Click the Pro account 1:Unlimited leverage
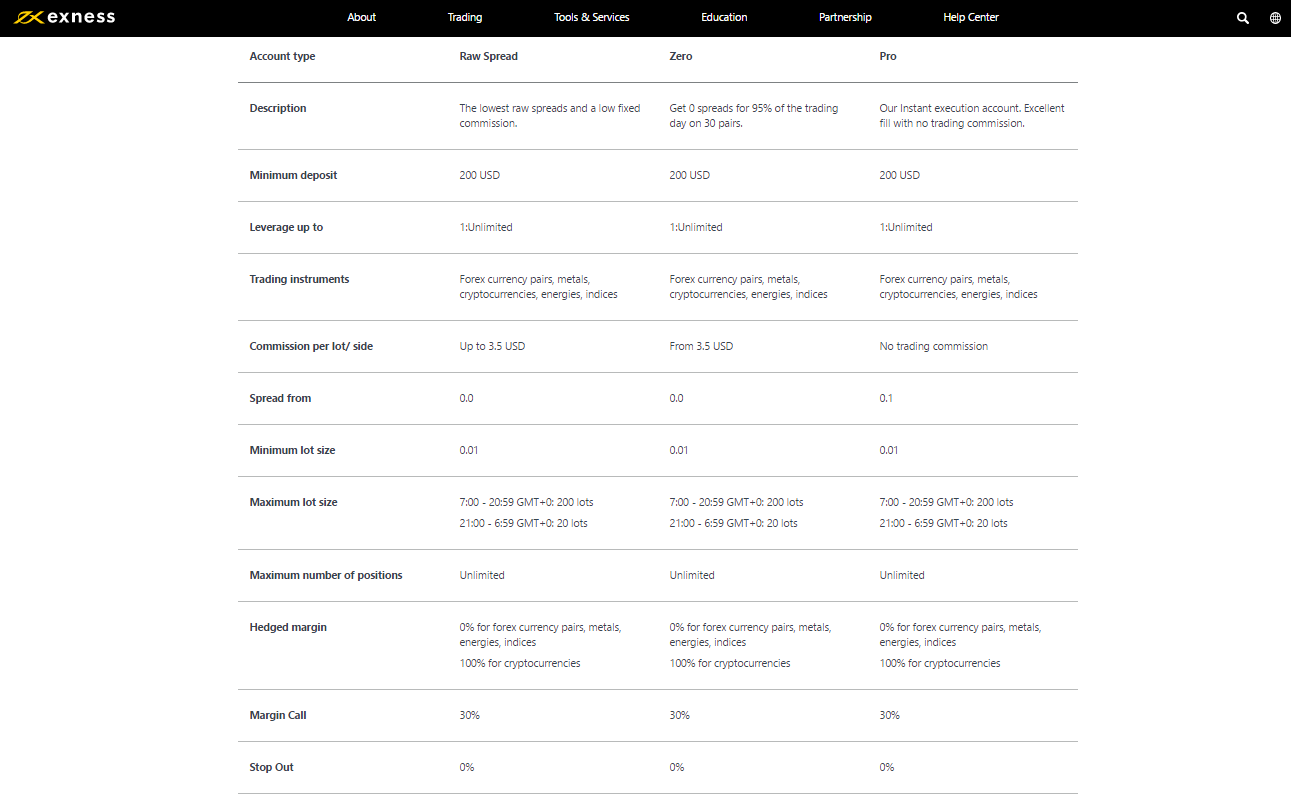 click(x=906, y=227)
